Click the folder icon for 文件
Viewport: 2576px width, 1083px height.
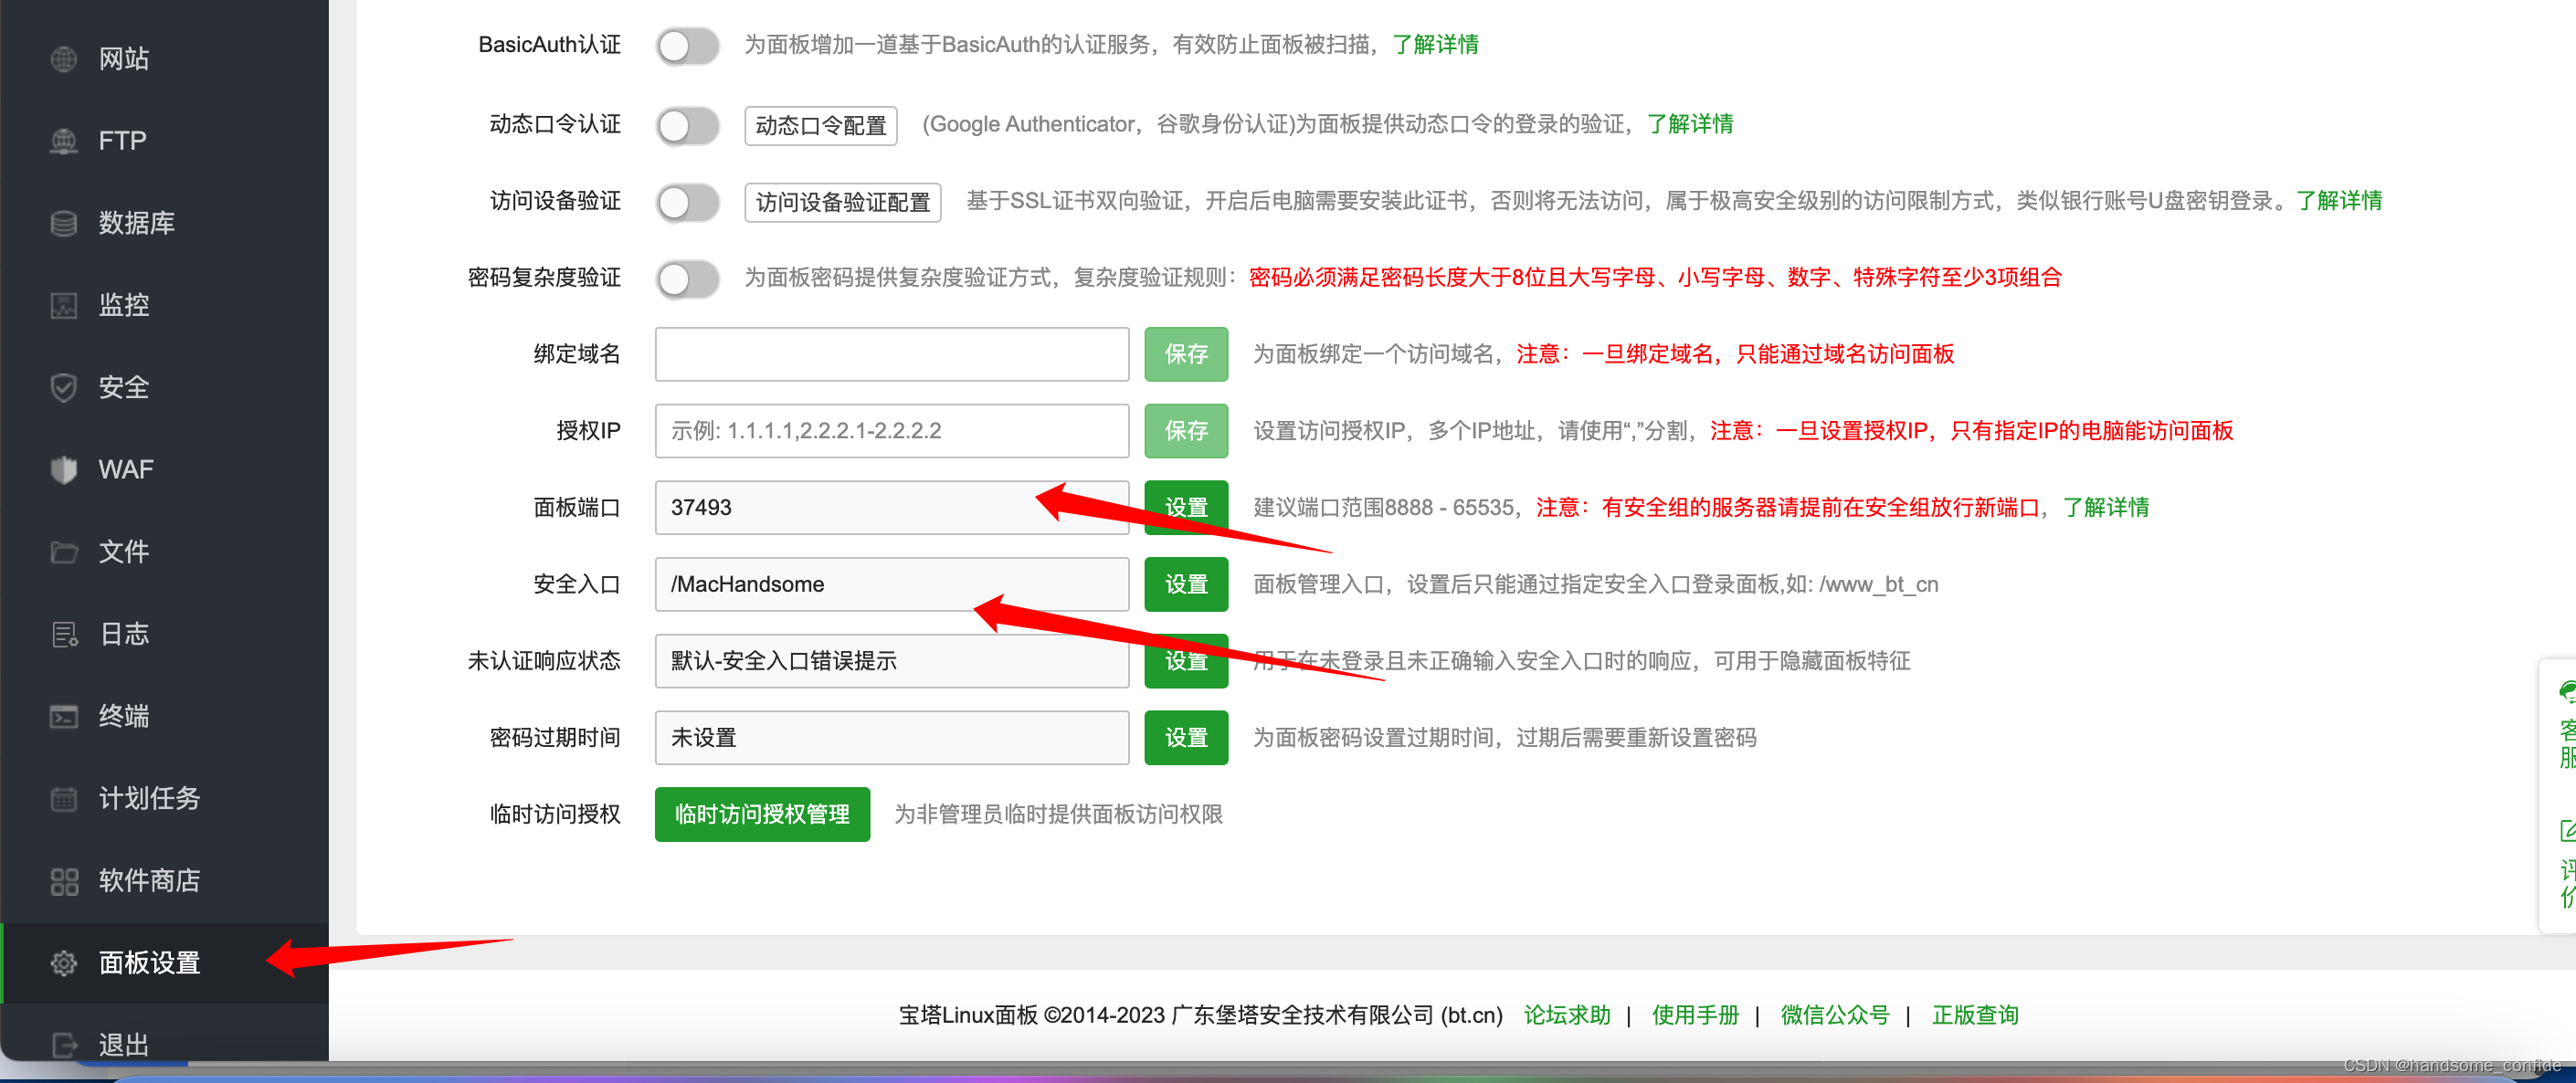(x=63, y=552)
